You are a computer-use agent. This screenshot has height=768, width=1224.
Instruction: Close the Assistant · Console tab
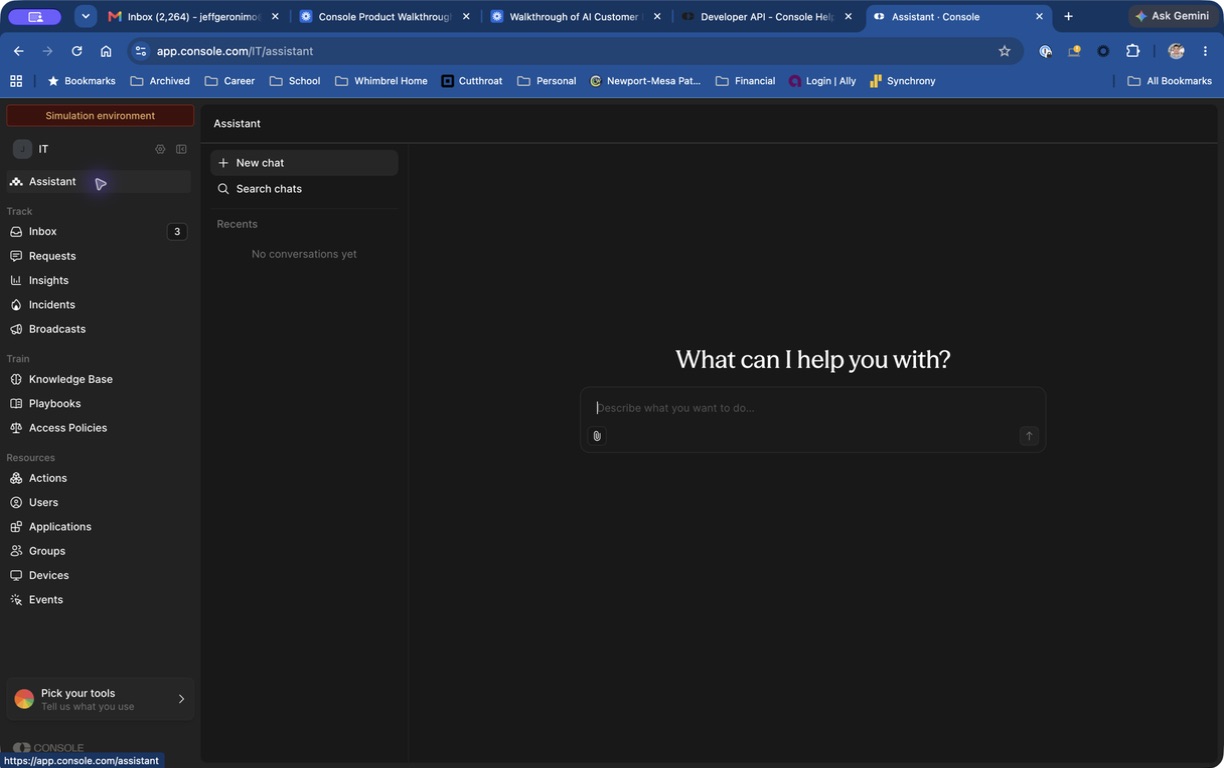[1039, 17]
